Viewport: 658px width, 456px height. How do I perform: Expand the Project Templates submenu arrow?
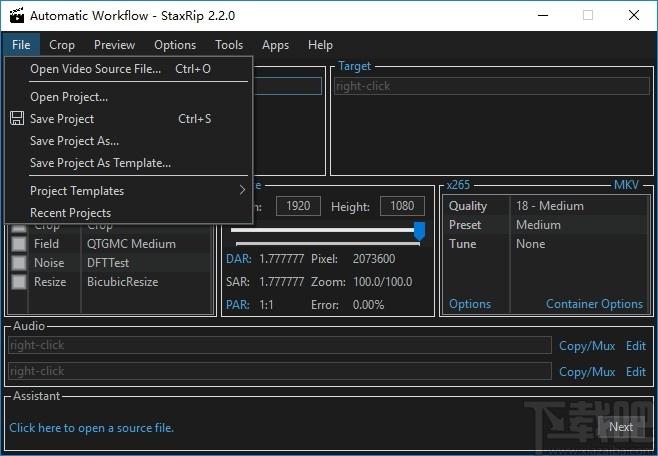click(x=242, y=190)
